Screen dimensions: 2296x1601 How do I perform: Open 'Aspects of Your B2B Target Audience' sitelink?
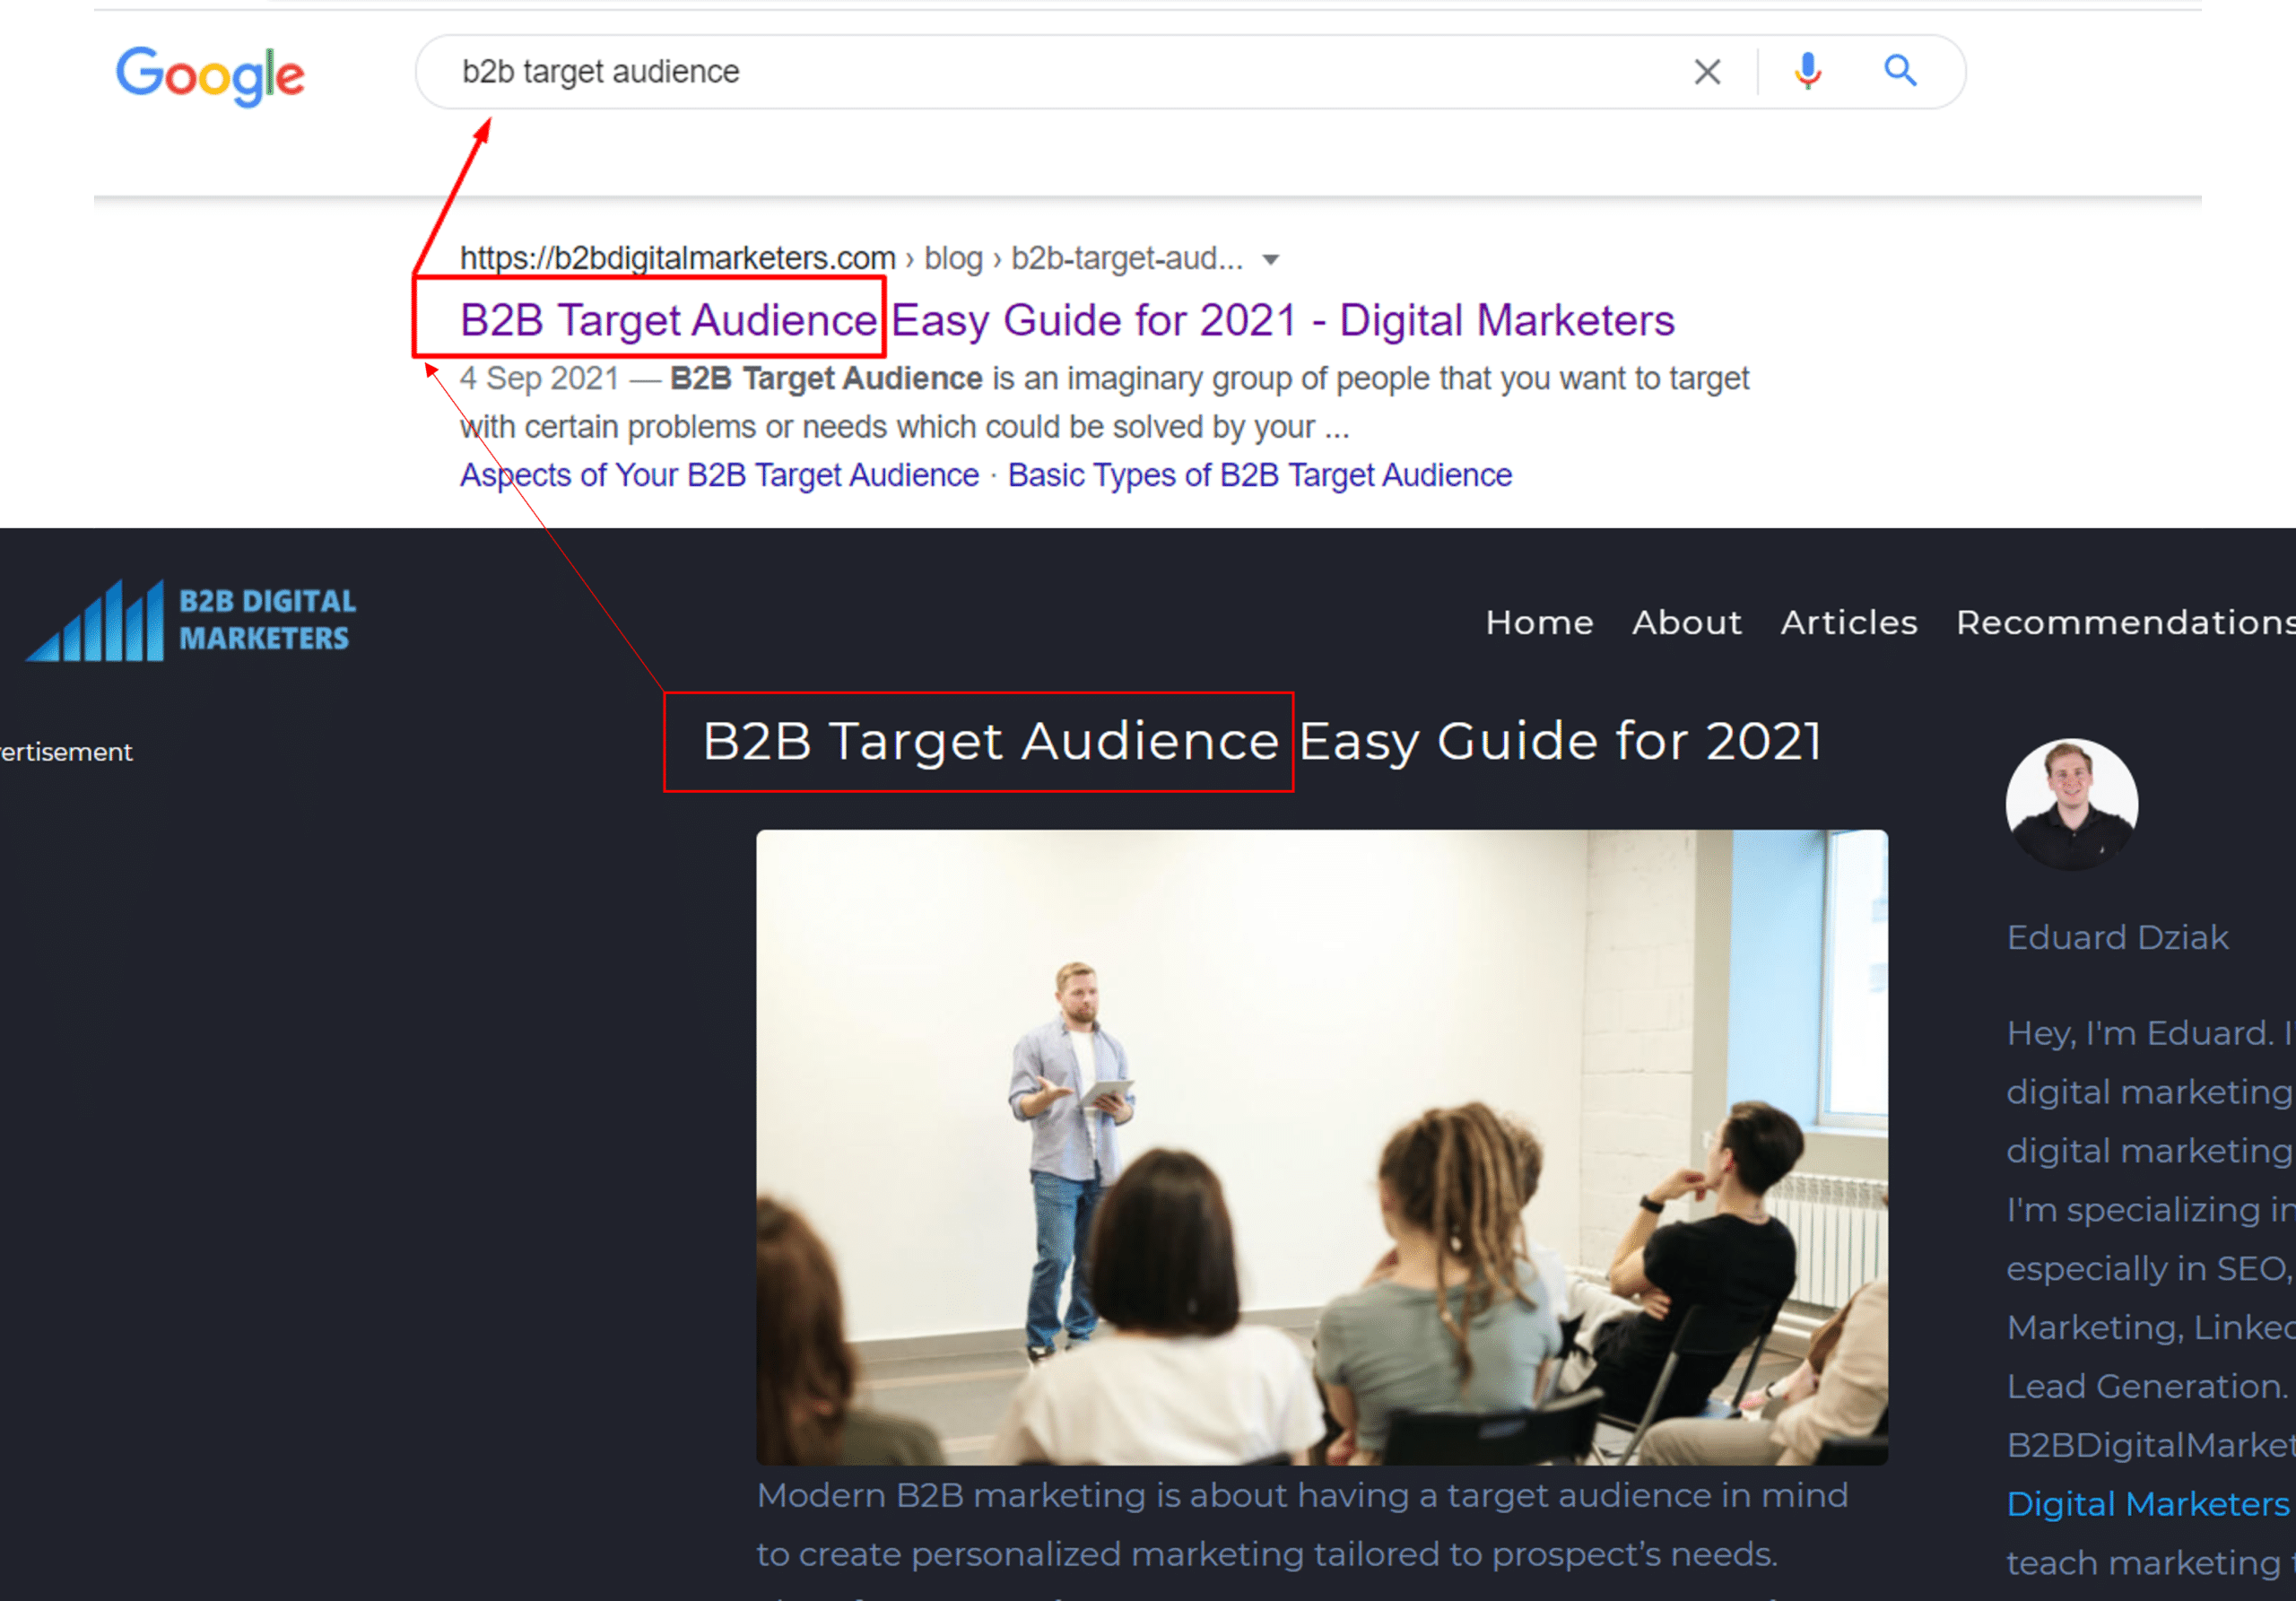(x=719, y=475)
